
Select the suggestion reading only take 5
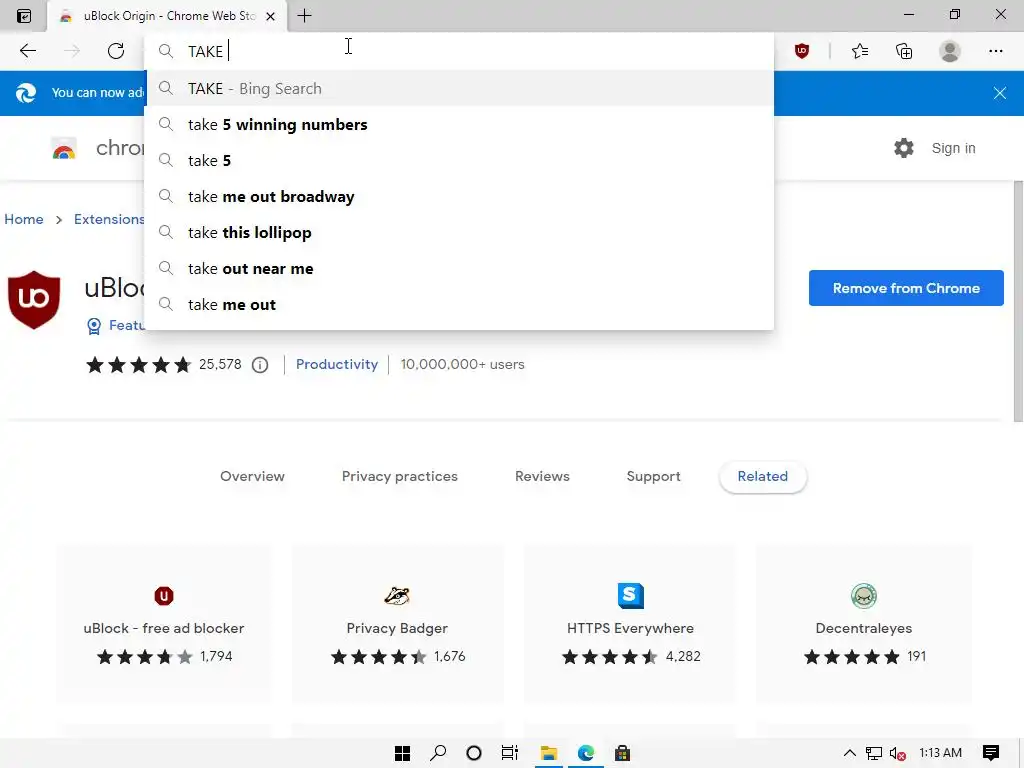tap(460, 161)
